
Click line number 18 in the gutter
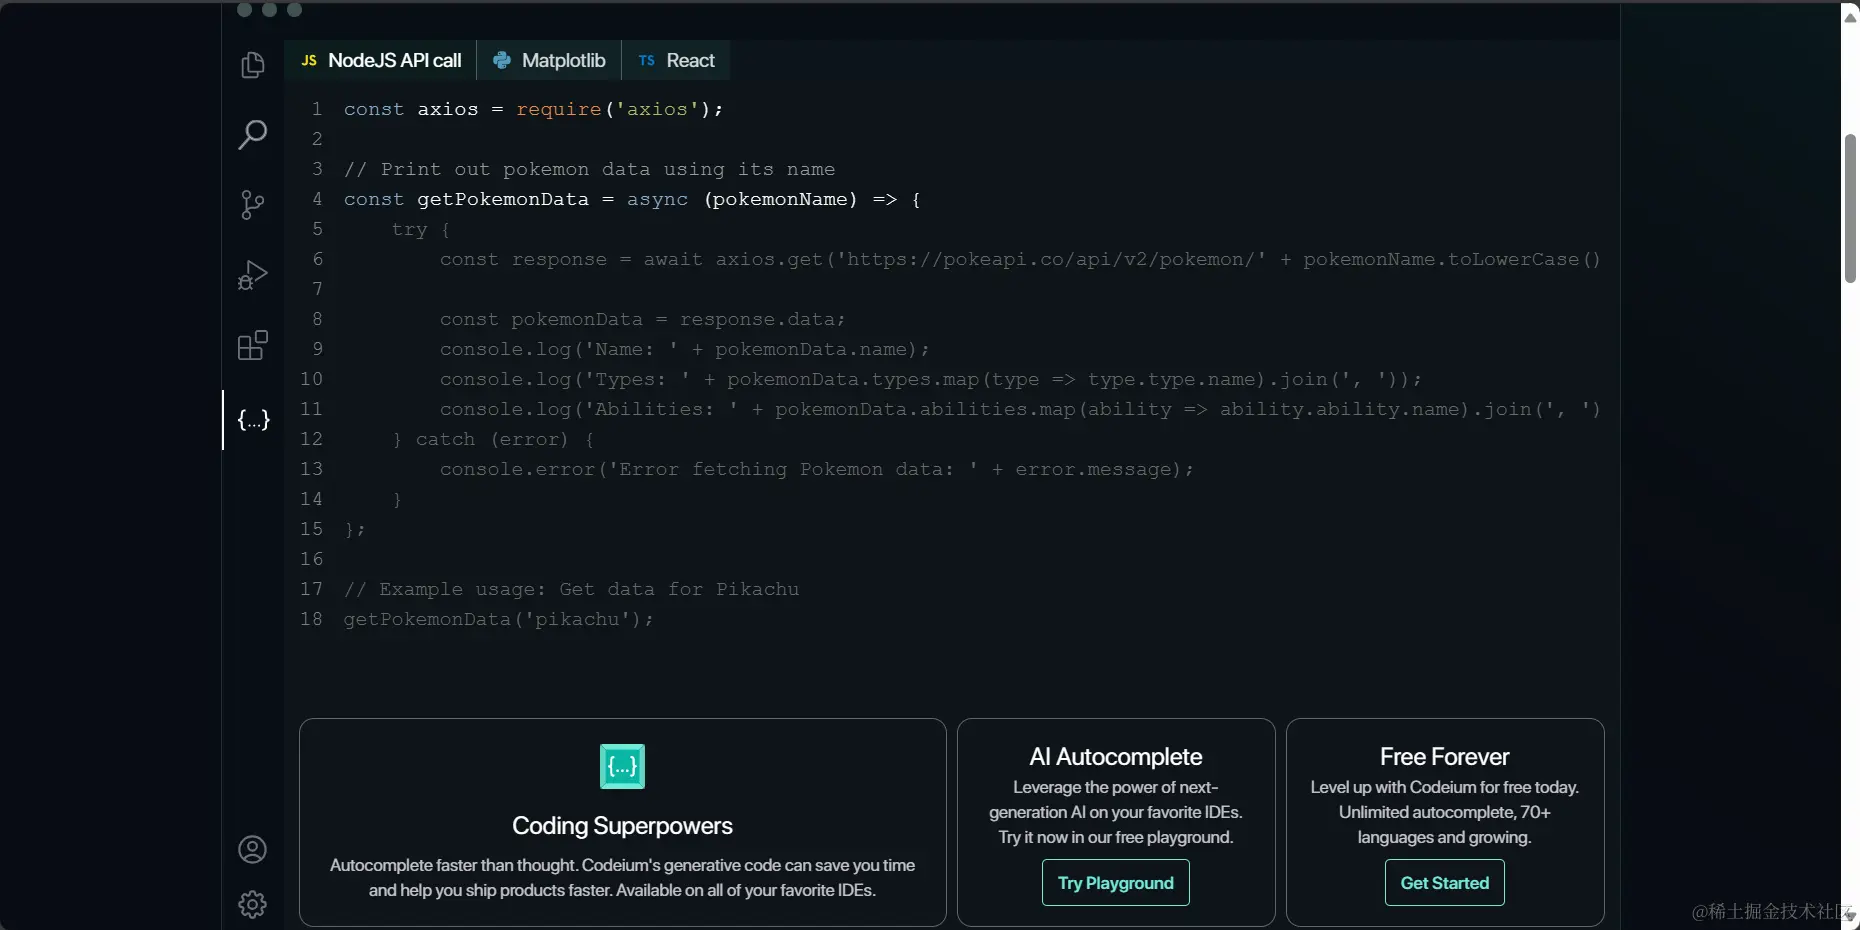[x=312, y=619]
